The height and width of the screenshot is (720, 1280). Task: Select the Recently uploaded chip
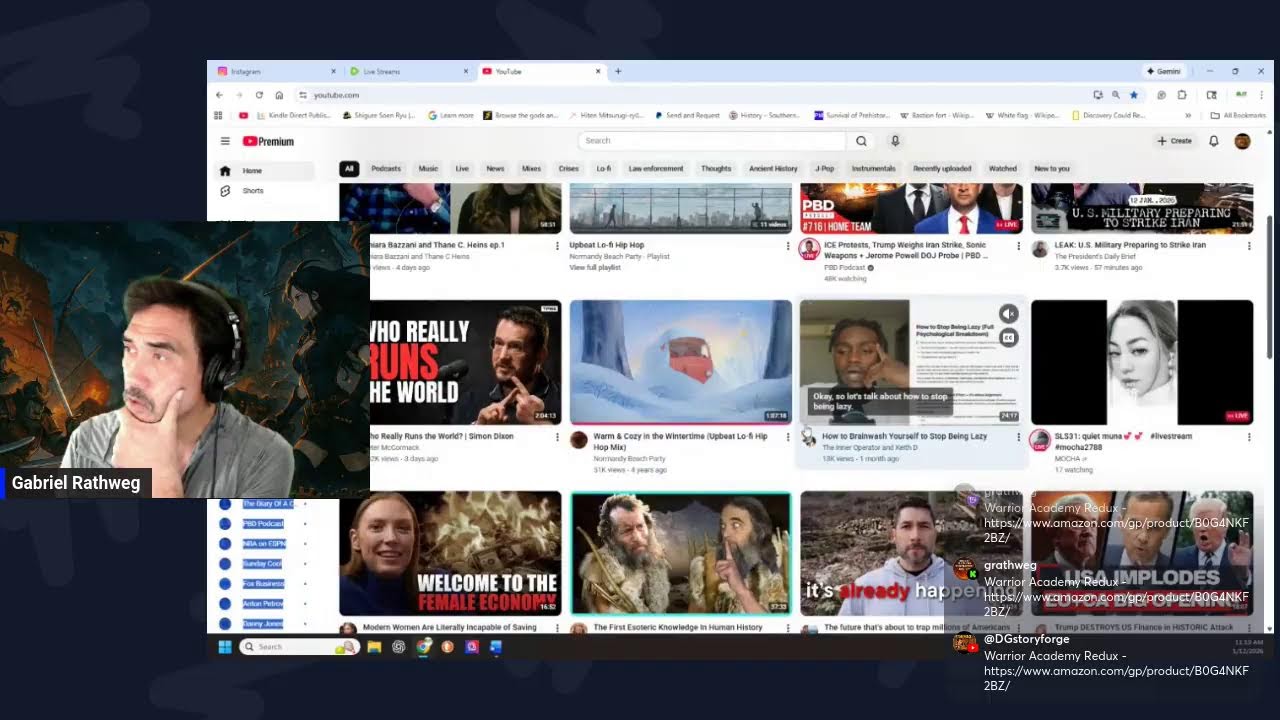coord(942,169)
